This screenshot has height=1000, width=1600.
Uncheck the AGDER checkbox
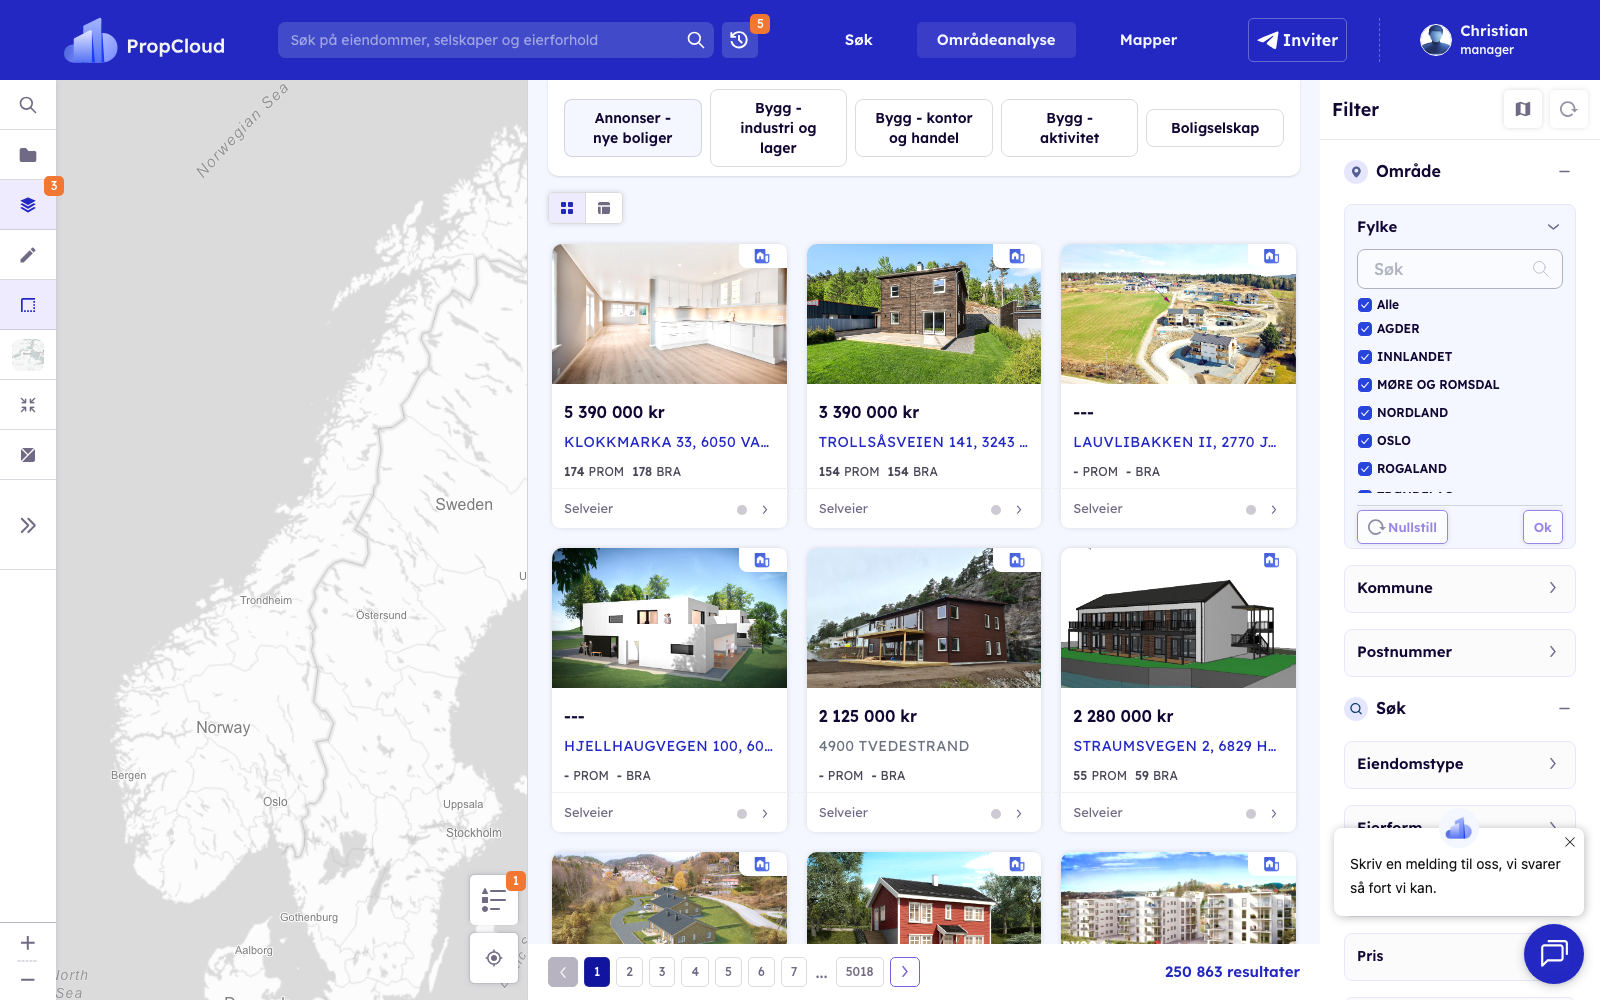click(x=1365, y=329)
